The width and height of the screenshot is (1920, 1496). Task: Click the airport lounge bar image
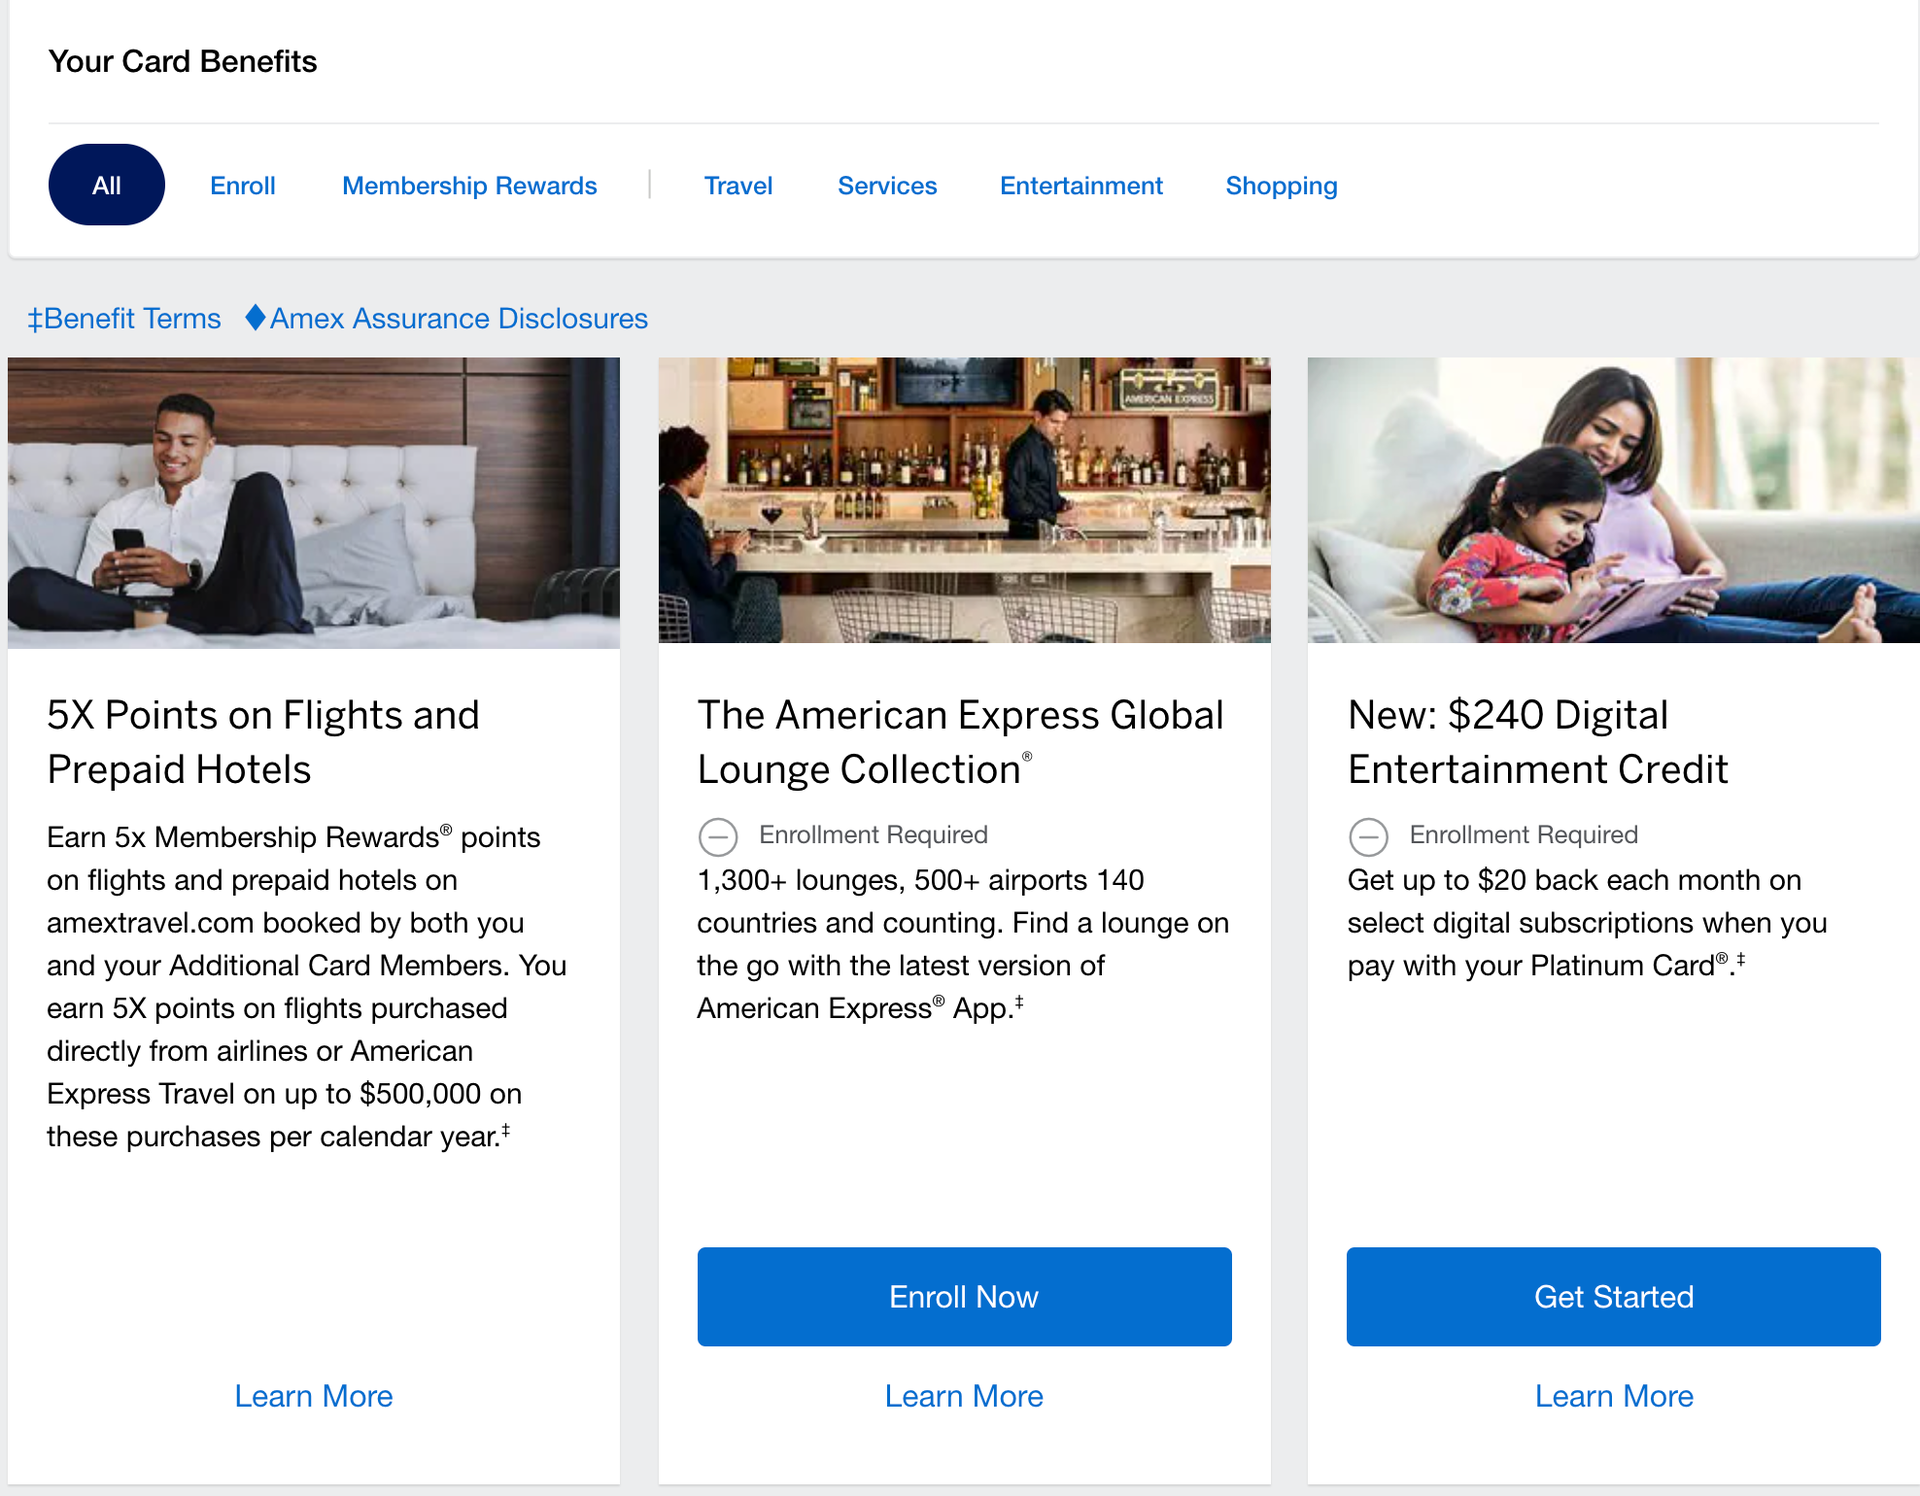963,499
